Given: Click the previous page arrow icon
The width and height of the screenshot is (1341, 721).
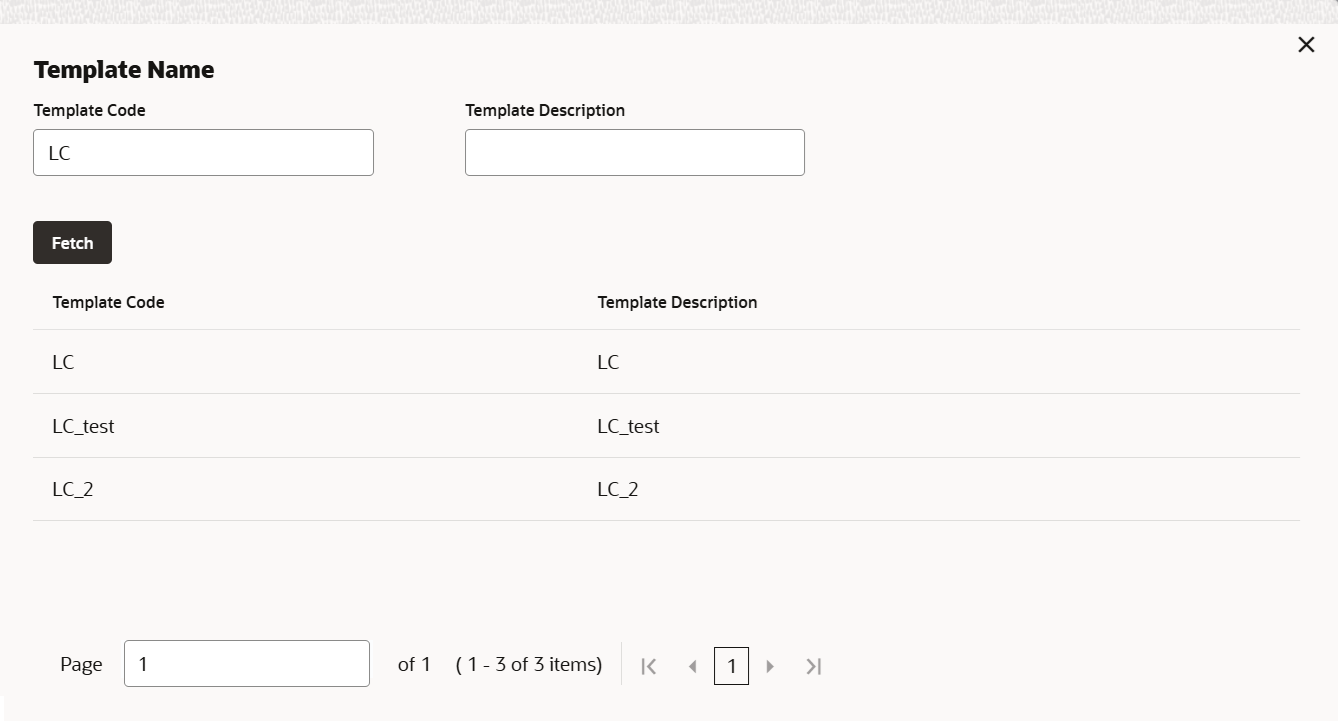Looking at the screenshot, I should [x=692, y=665].
